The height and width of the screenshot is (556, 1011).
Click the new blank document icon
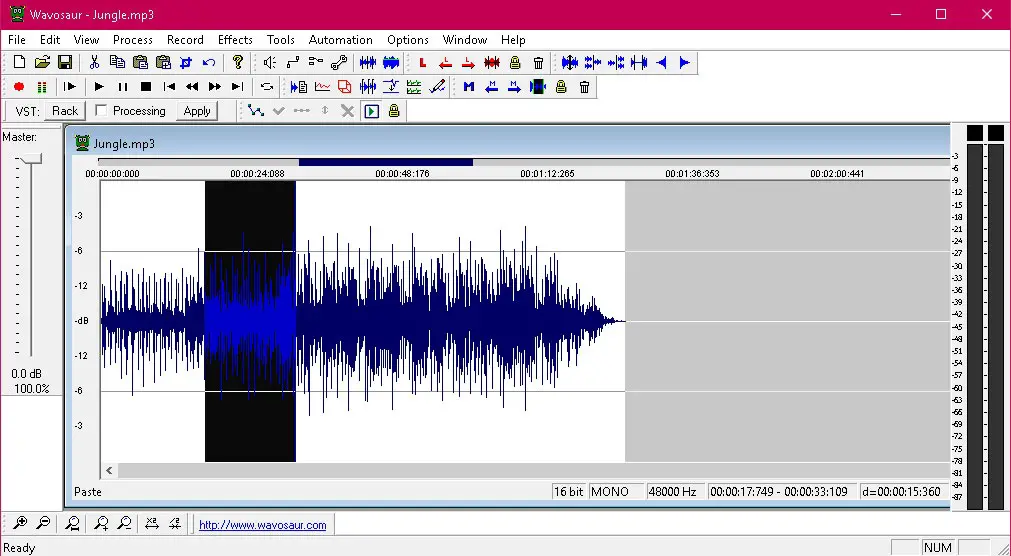tap(20, 63)
